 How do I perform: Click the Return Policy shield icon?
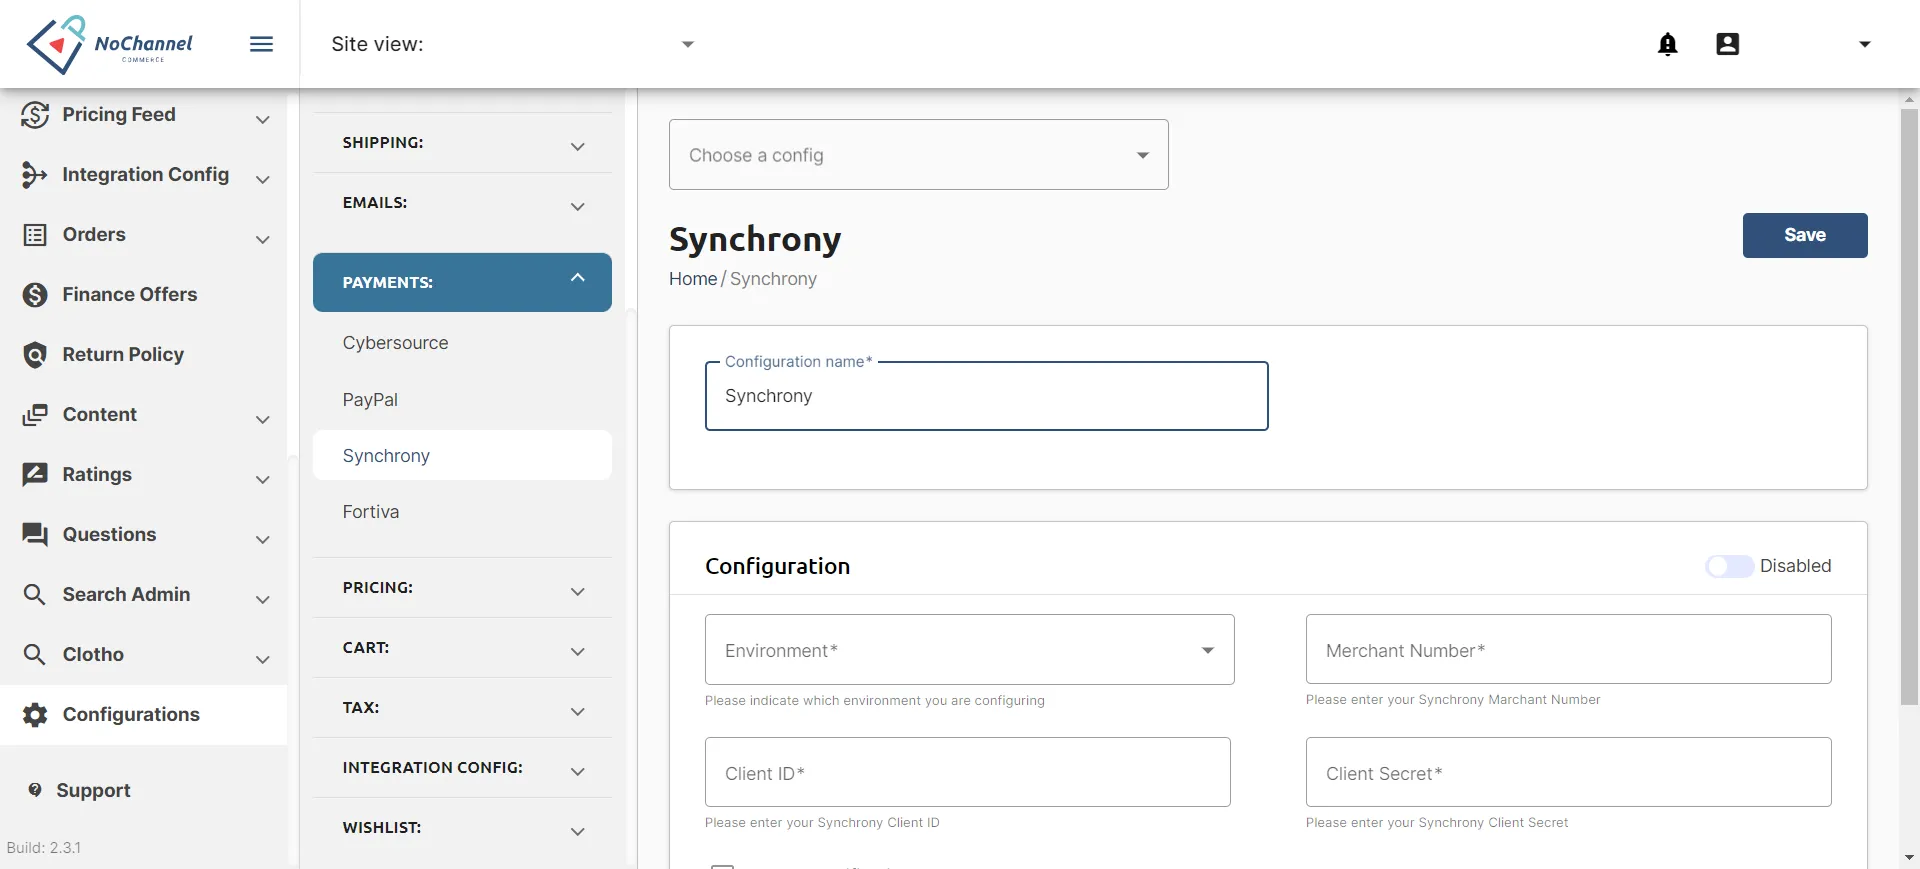(35, 355)
